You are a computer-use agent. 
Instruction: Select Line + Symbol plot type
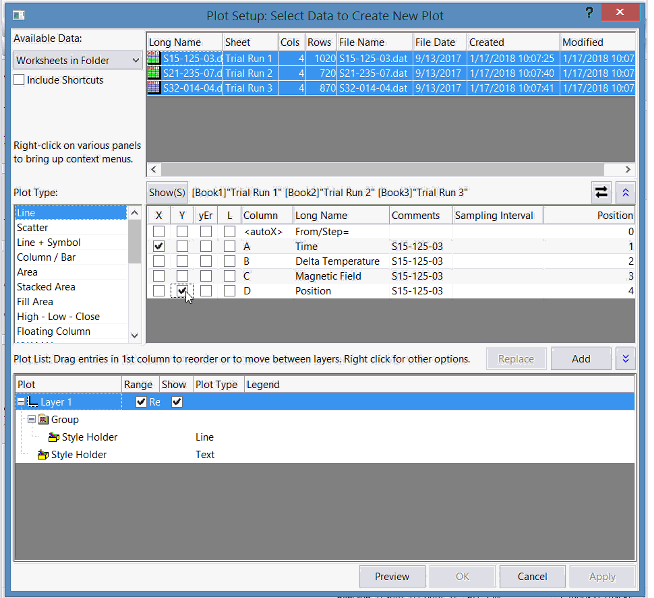71,242
